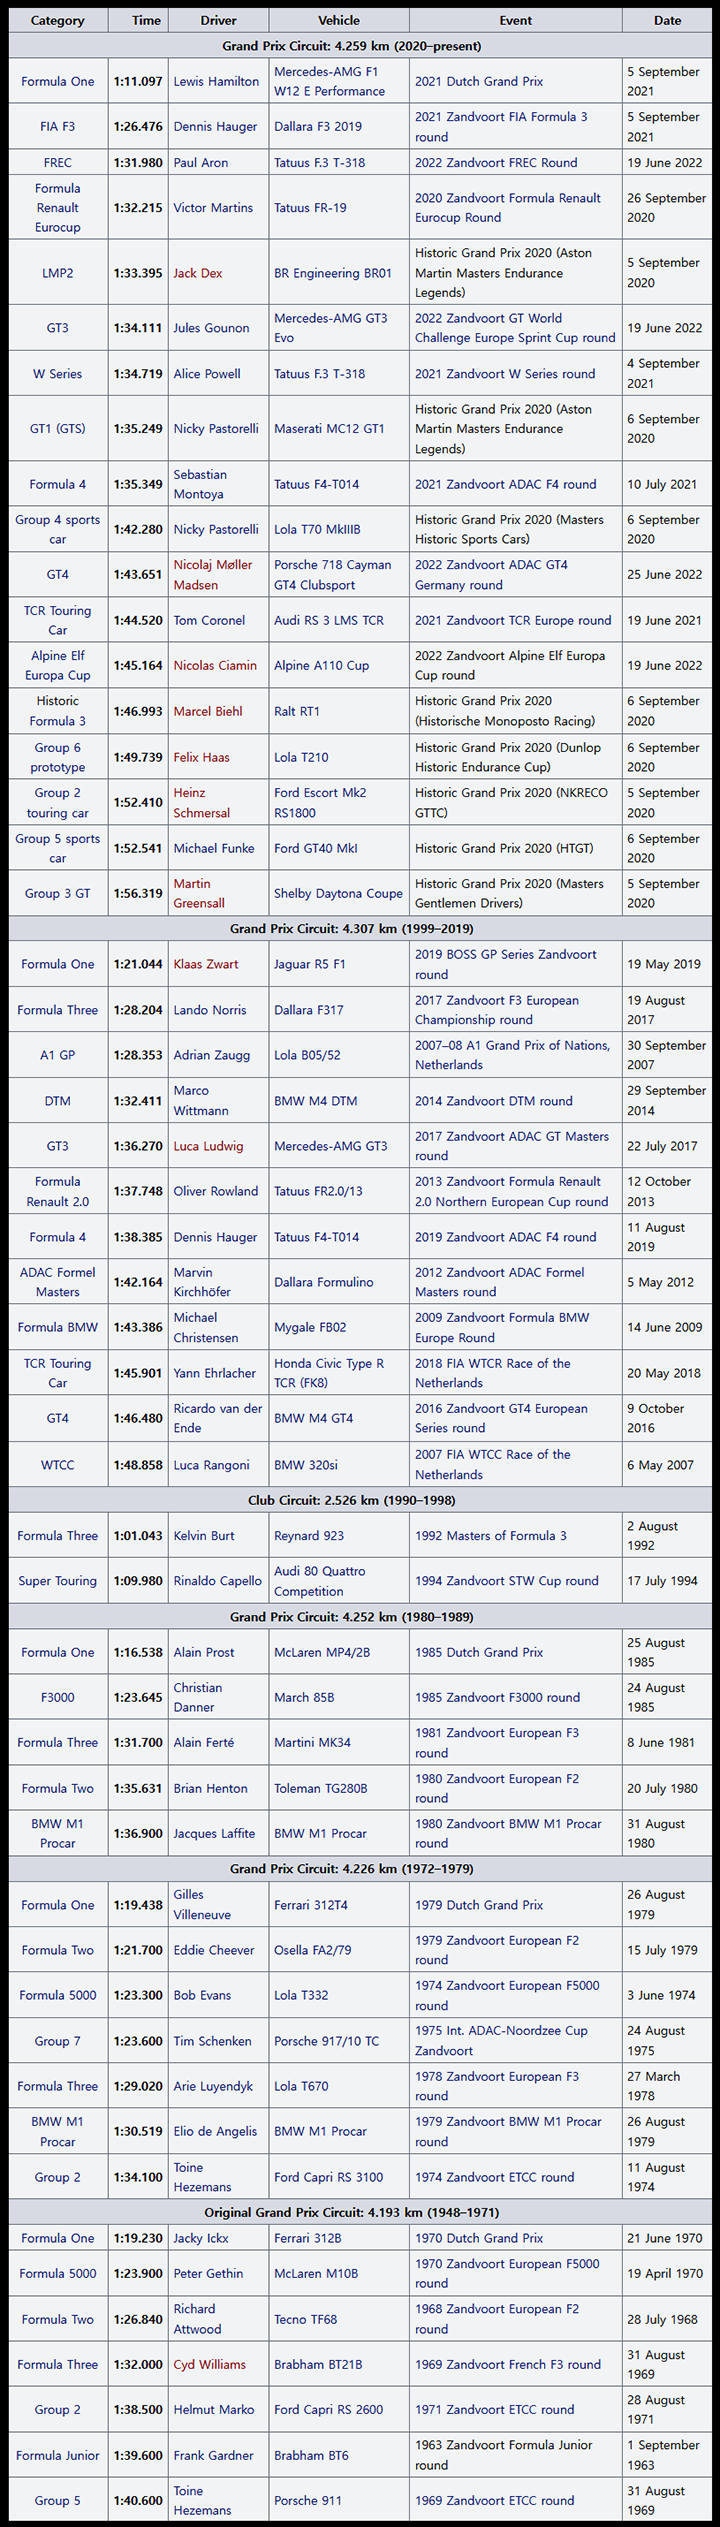The image size is (720, 2527).
Task: Follow the McLaren MP4/2B vehicle link
Action: point(322,1653)
